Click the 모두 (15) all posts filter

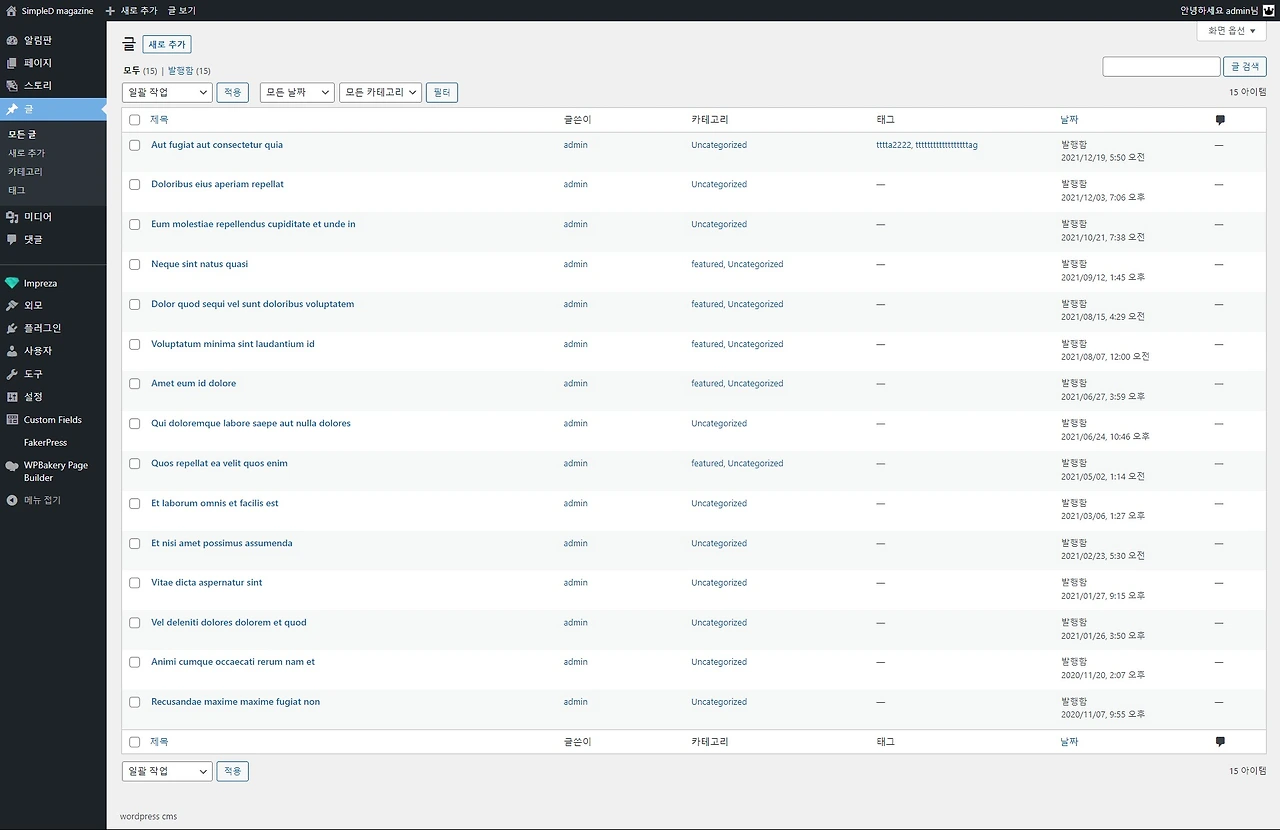point(140,71)
